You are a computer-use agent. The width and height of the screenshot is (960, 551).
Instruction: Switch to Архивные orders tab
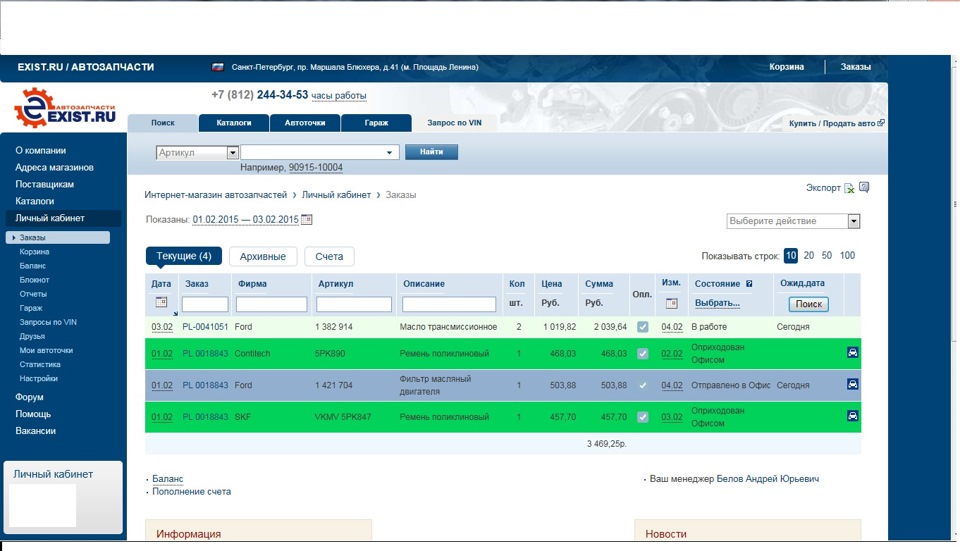click(263, 257)
